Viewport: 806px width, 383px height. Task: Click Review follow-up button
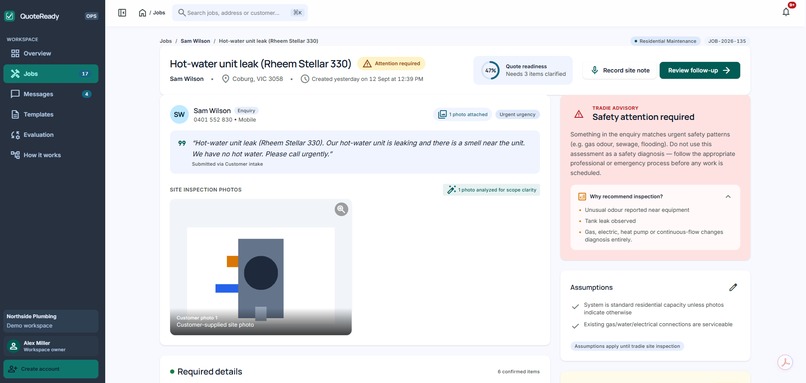pyautogui.click(x=700, y=70)
